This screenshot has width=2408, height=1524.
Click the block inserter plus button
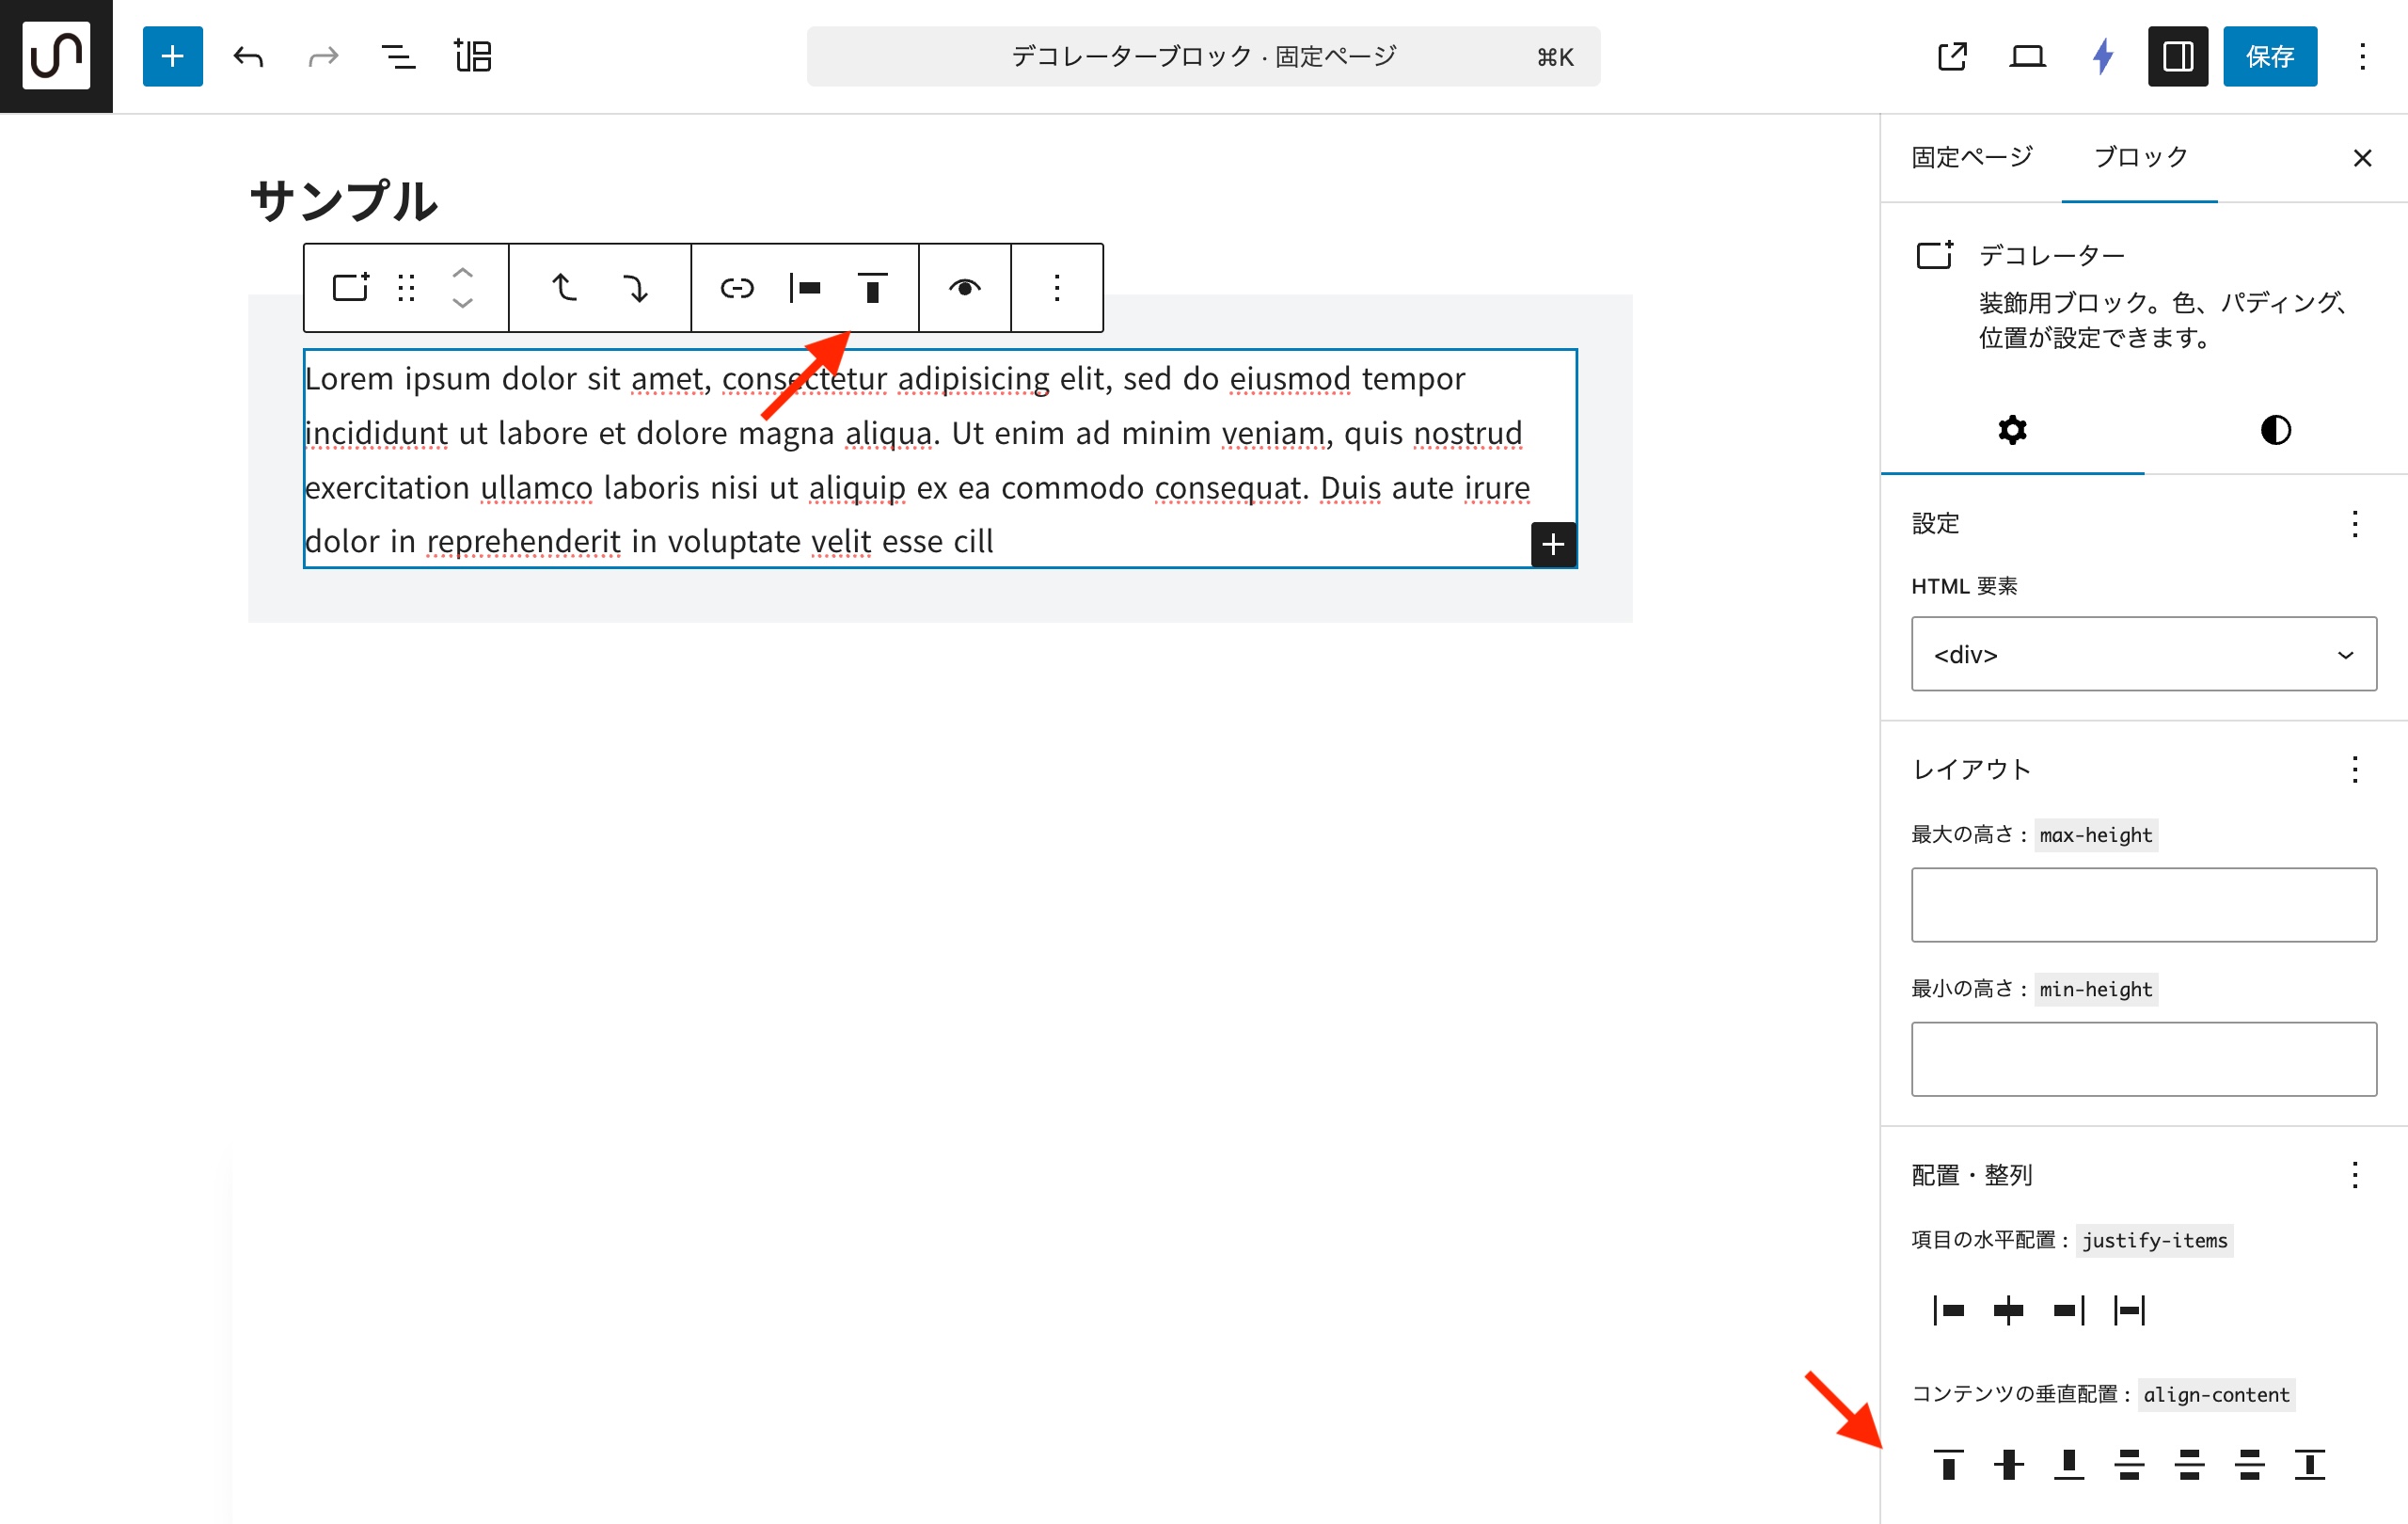click(172, 56)
